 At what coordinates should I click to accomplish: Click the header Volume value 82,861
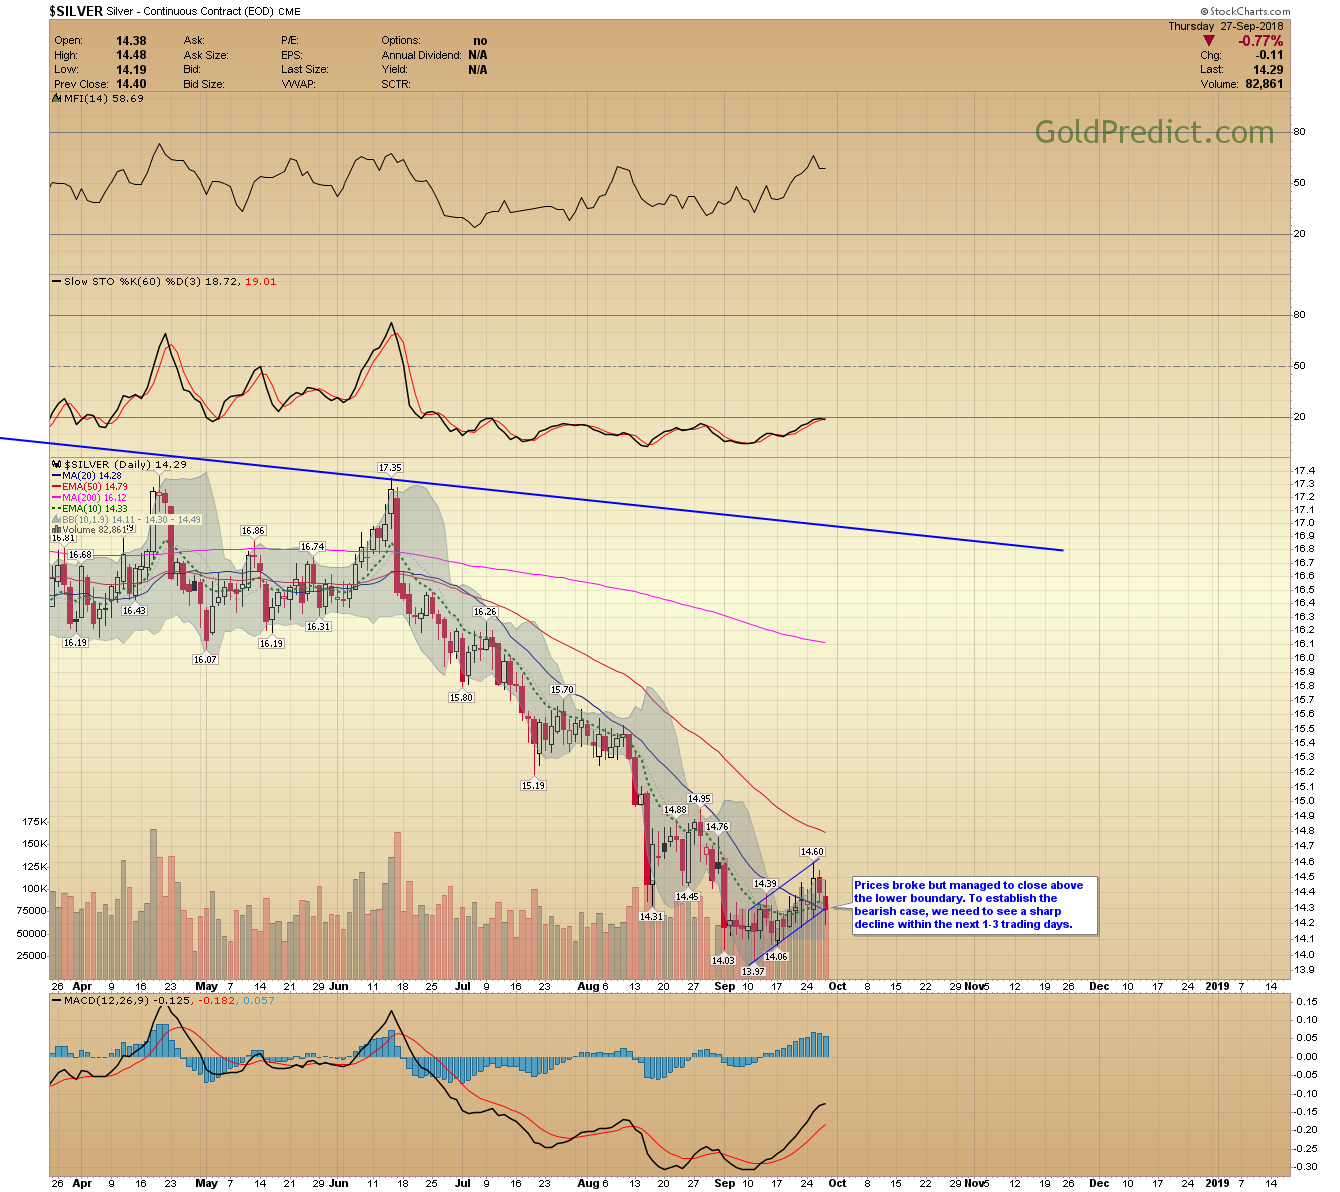[1265, 84]
